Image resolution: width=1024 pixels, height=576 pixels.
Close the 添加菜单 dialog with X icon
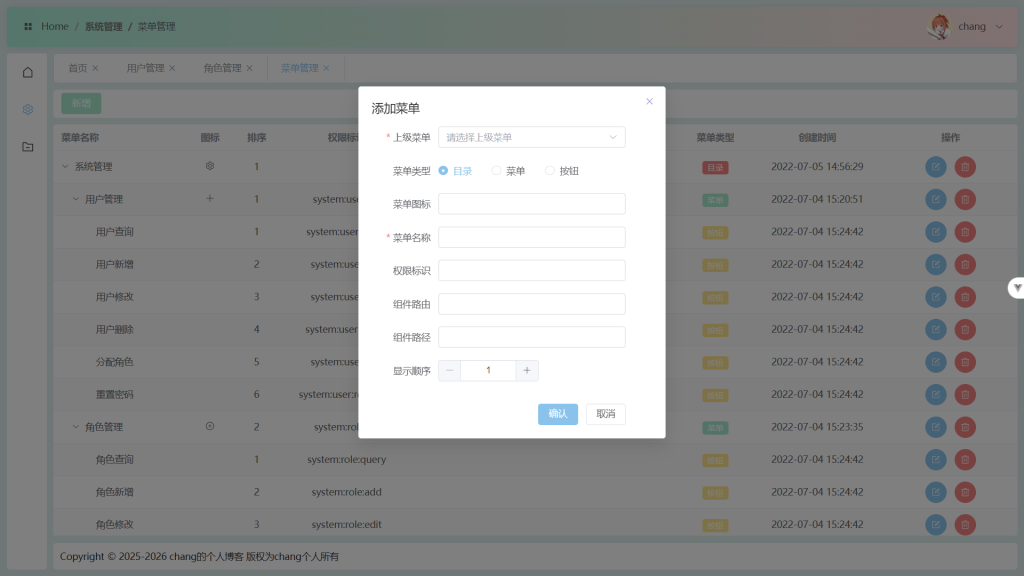649,101
